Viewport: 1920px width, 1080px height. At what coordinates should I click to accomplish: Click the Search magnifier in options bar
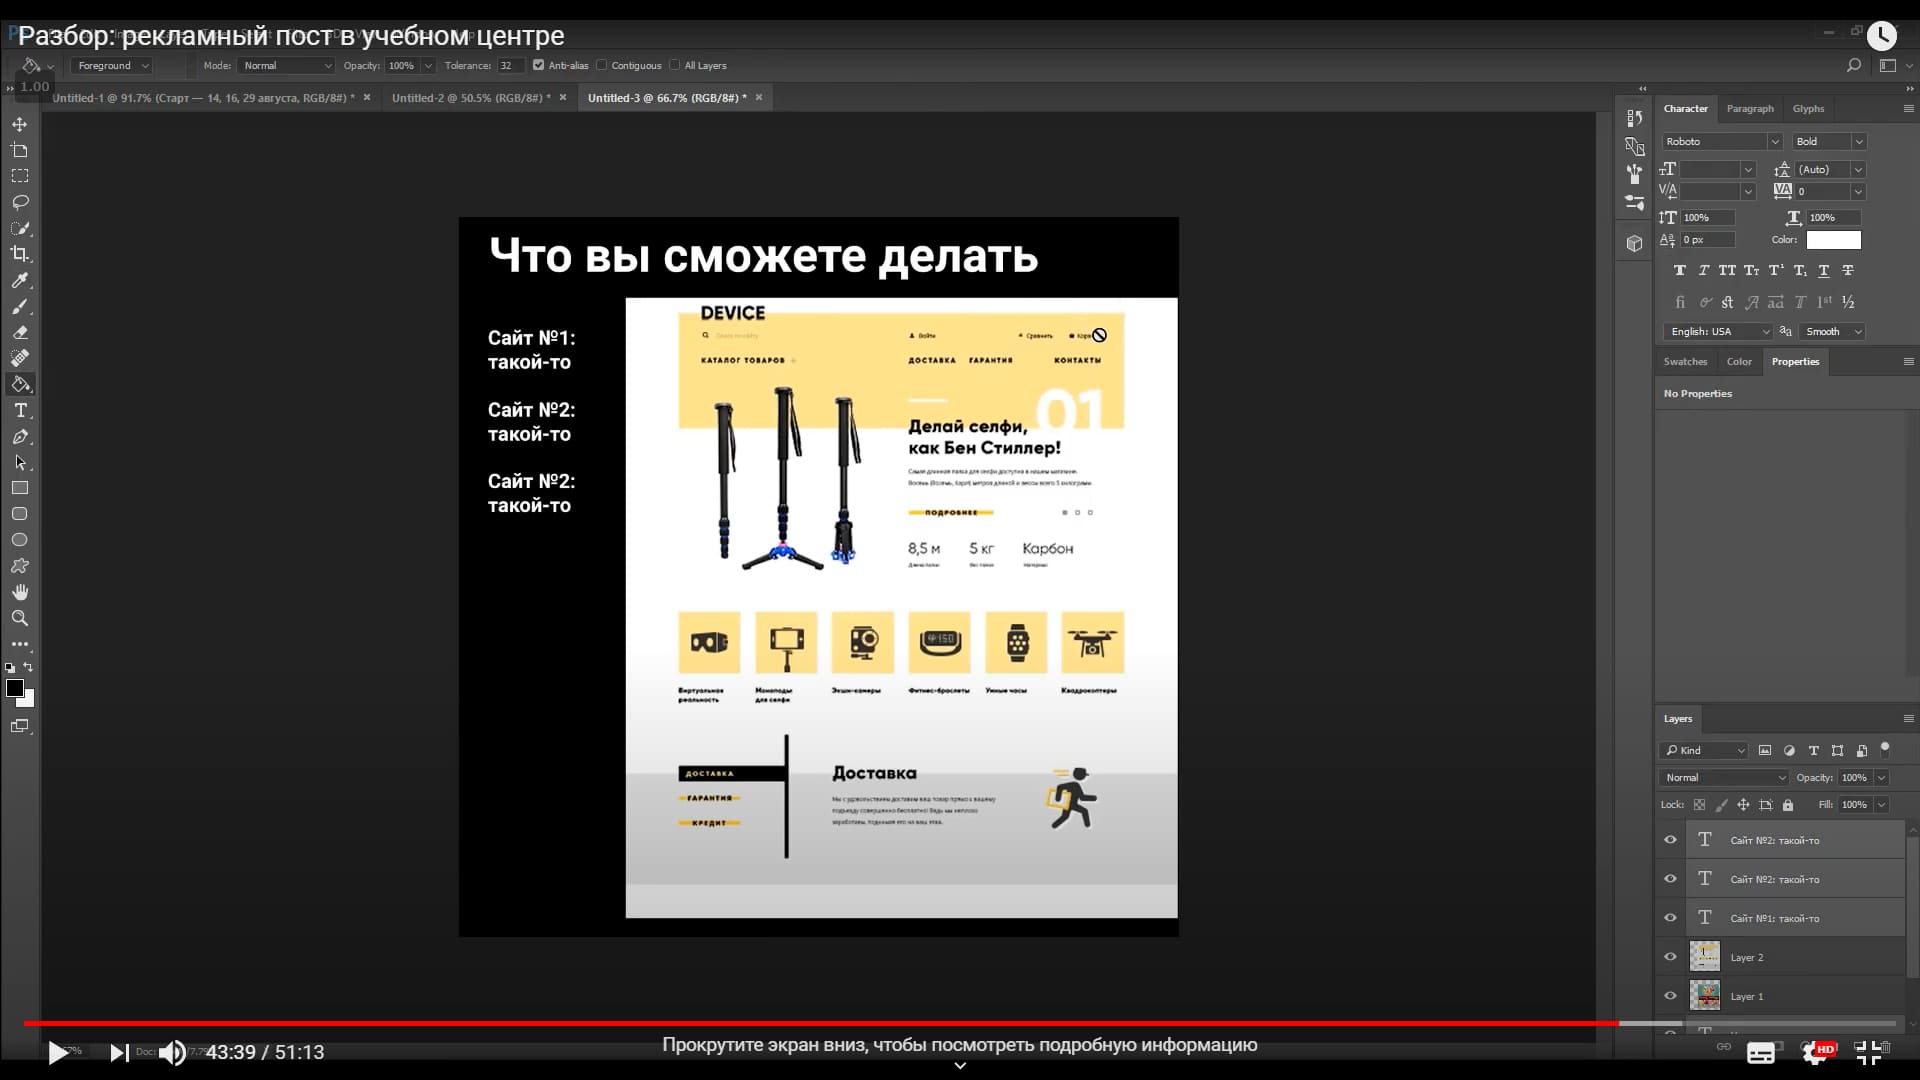1853,65
